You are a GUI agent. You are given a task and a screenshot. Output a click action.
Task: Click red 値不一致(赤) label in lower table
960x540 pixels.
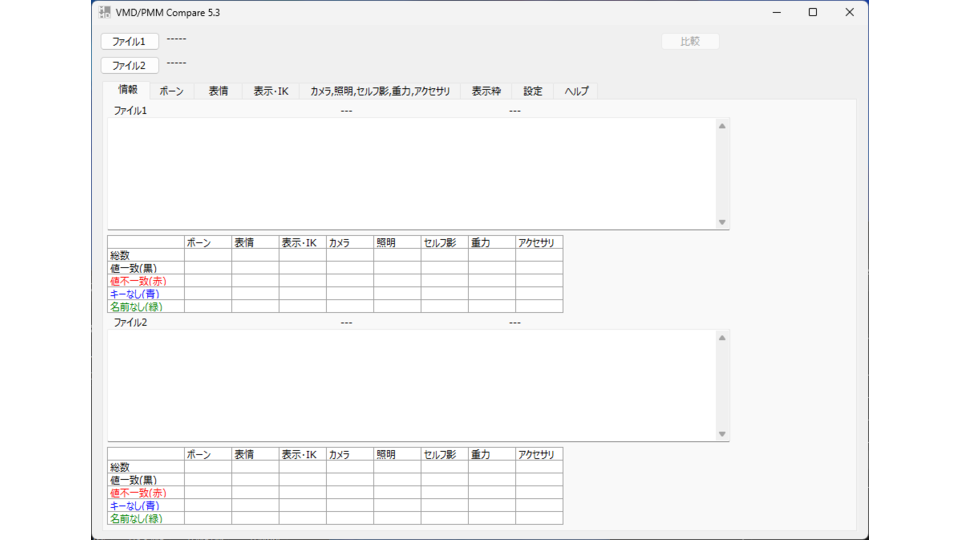pos(138,493)
